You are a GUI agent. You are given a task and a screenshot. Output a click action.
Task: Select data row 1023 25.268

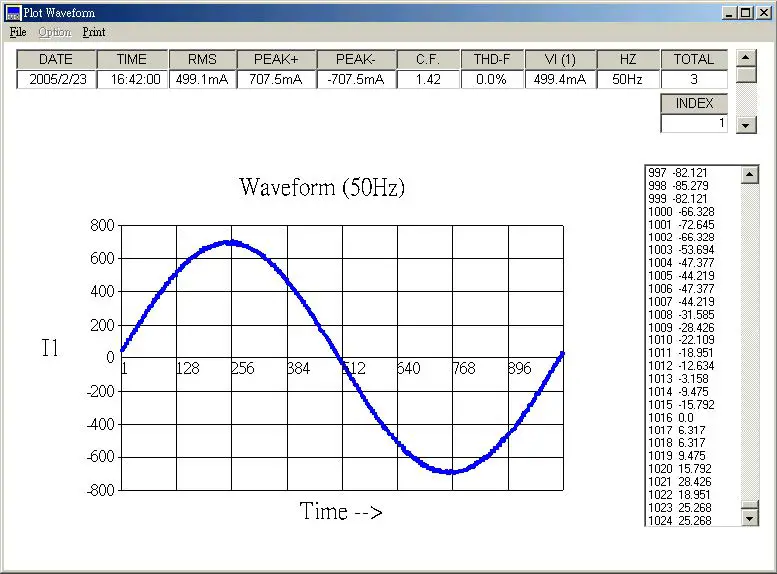coord(694,508)
